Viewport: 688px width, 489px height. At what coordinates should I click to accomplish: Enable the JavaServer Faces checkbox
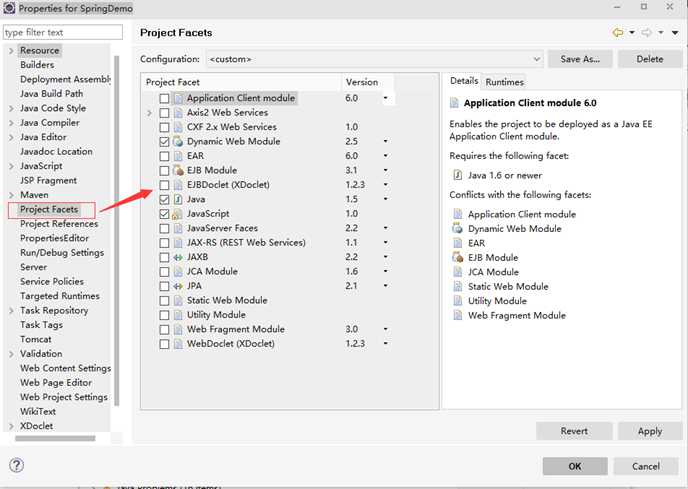coord(164,228)
